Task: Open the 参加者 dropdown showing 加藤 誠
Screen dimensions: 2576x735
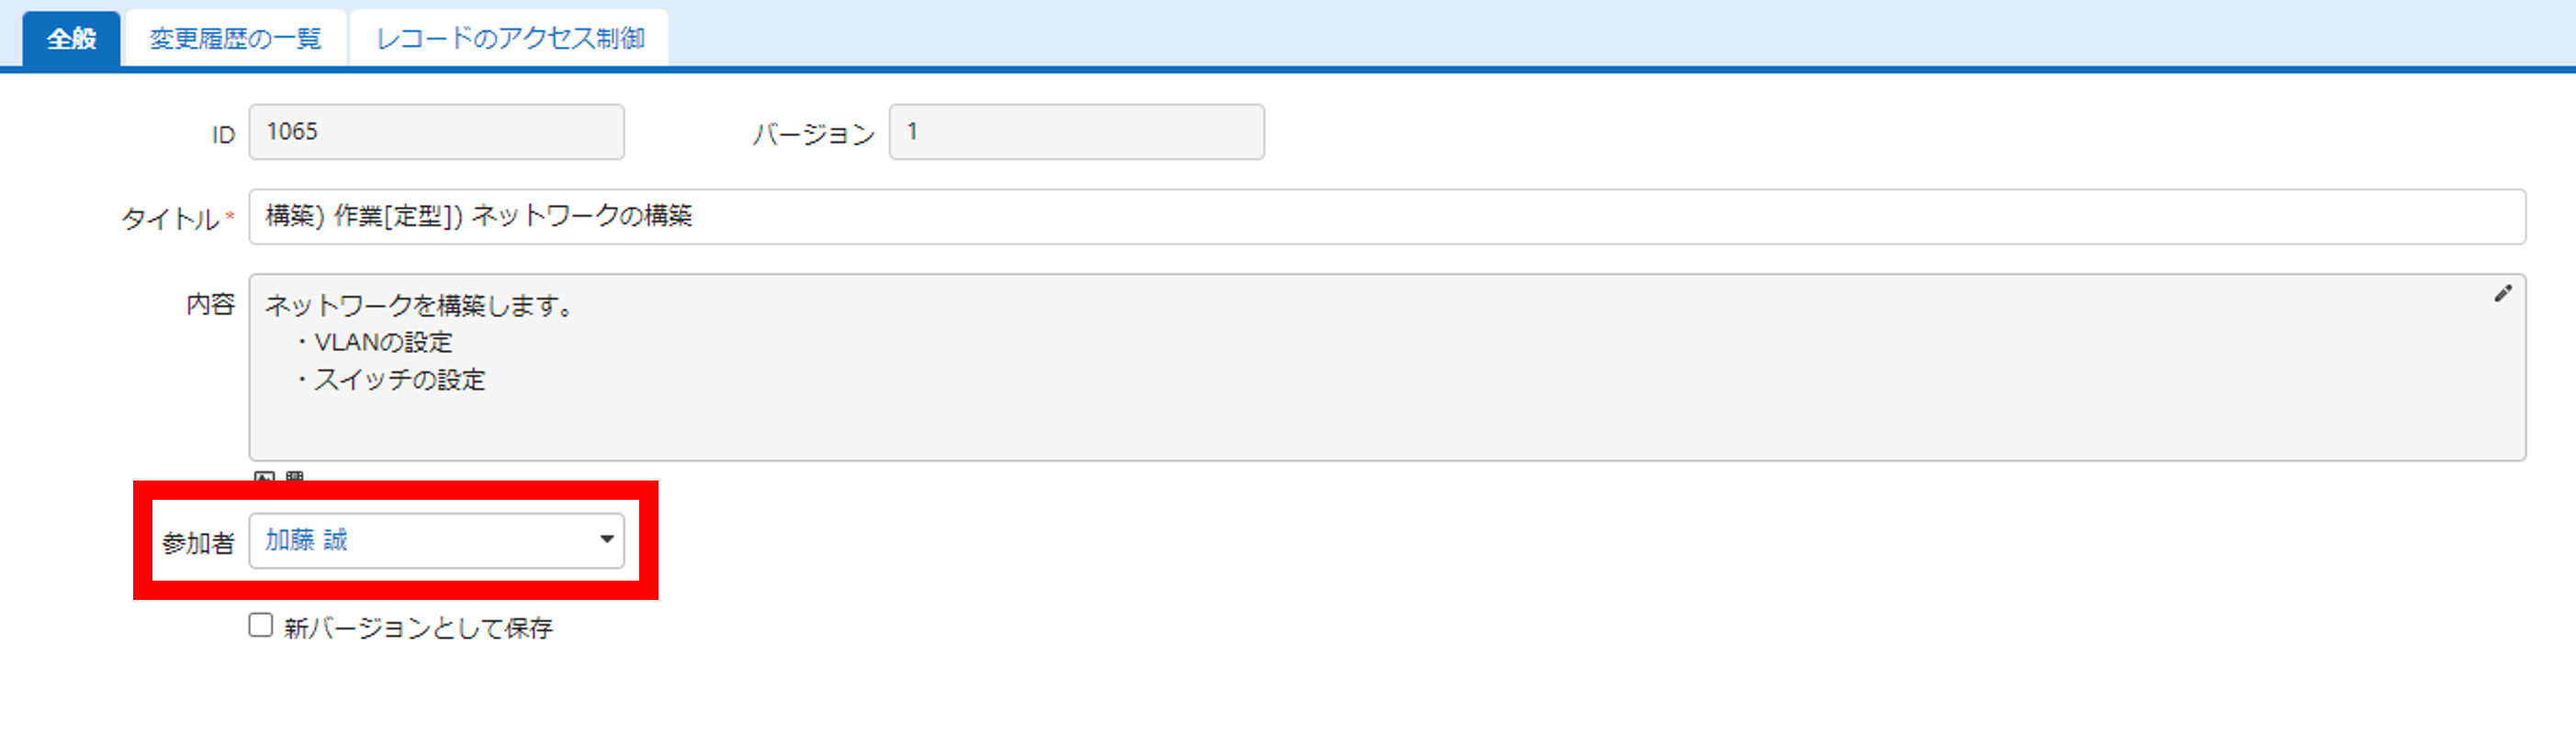Action: [x=436, y=540]
